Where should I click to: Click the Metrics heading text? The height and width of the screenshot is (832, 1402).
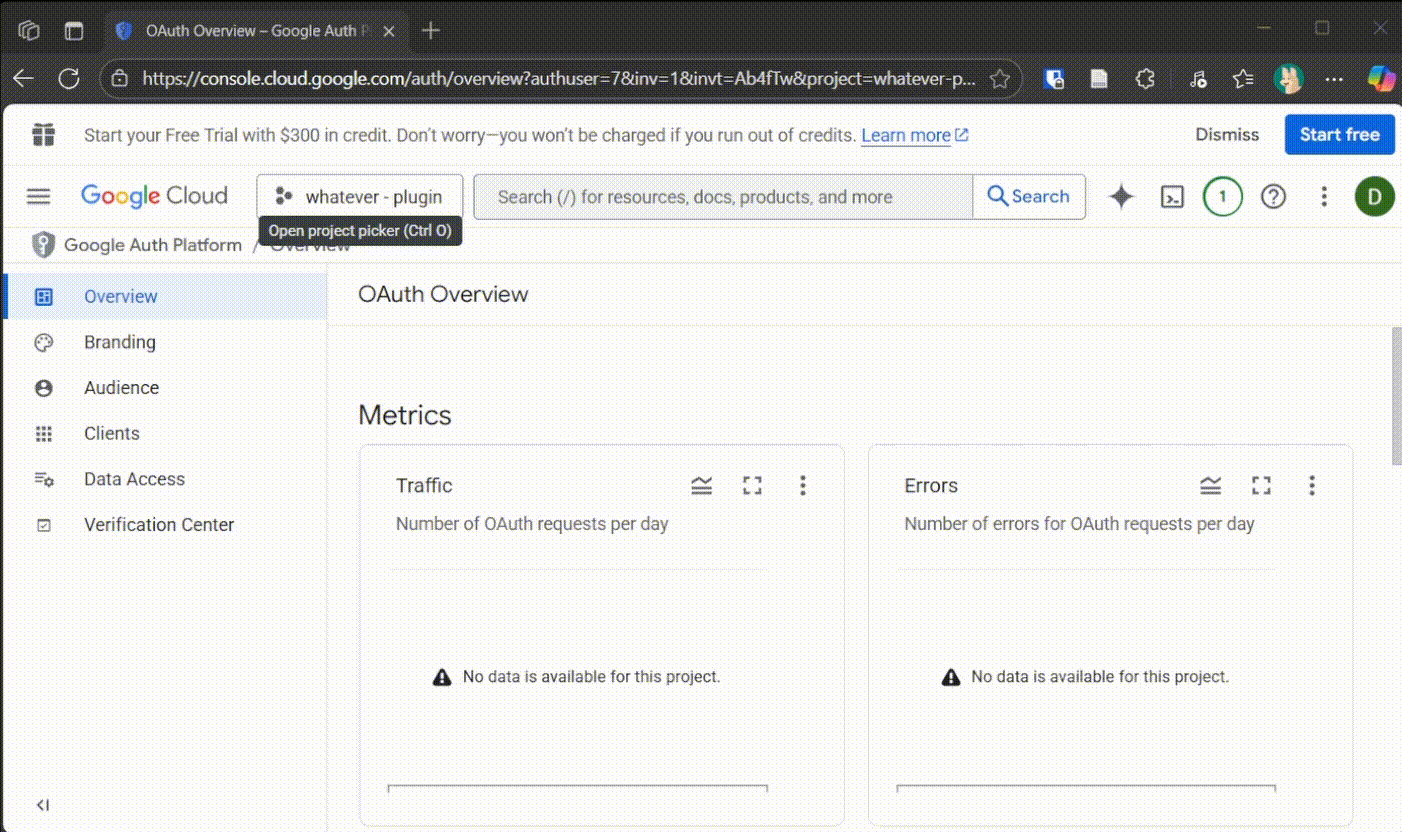405,415
